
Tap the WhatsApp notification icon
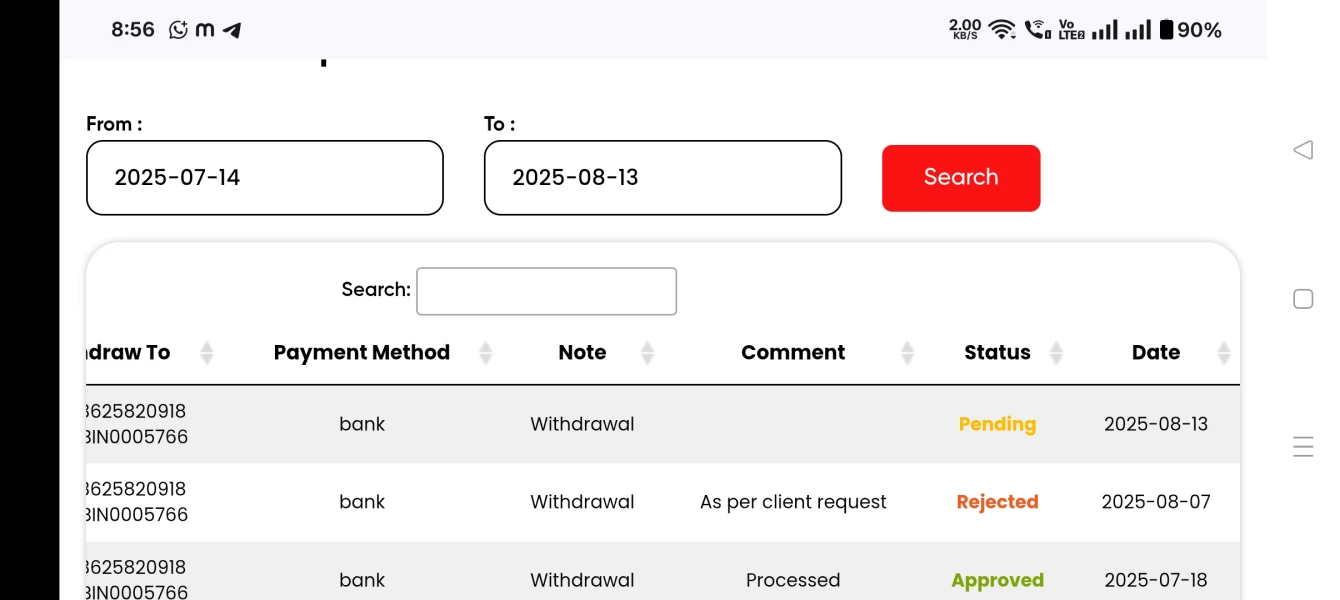click(x=179, y=30)
